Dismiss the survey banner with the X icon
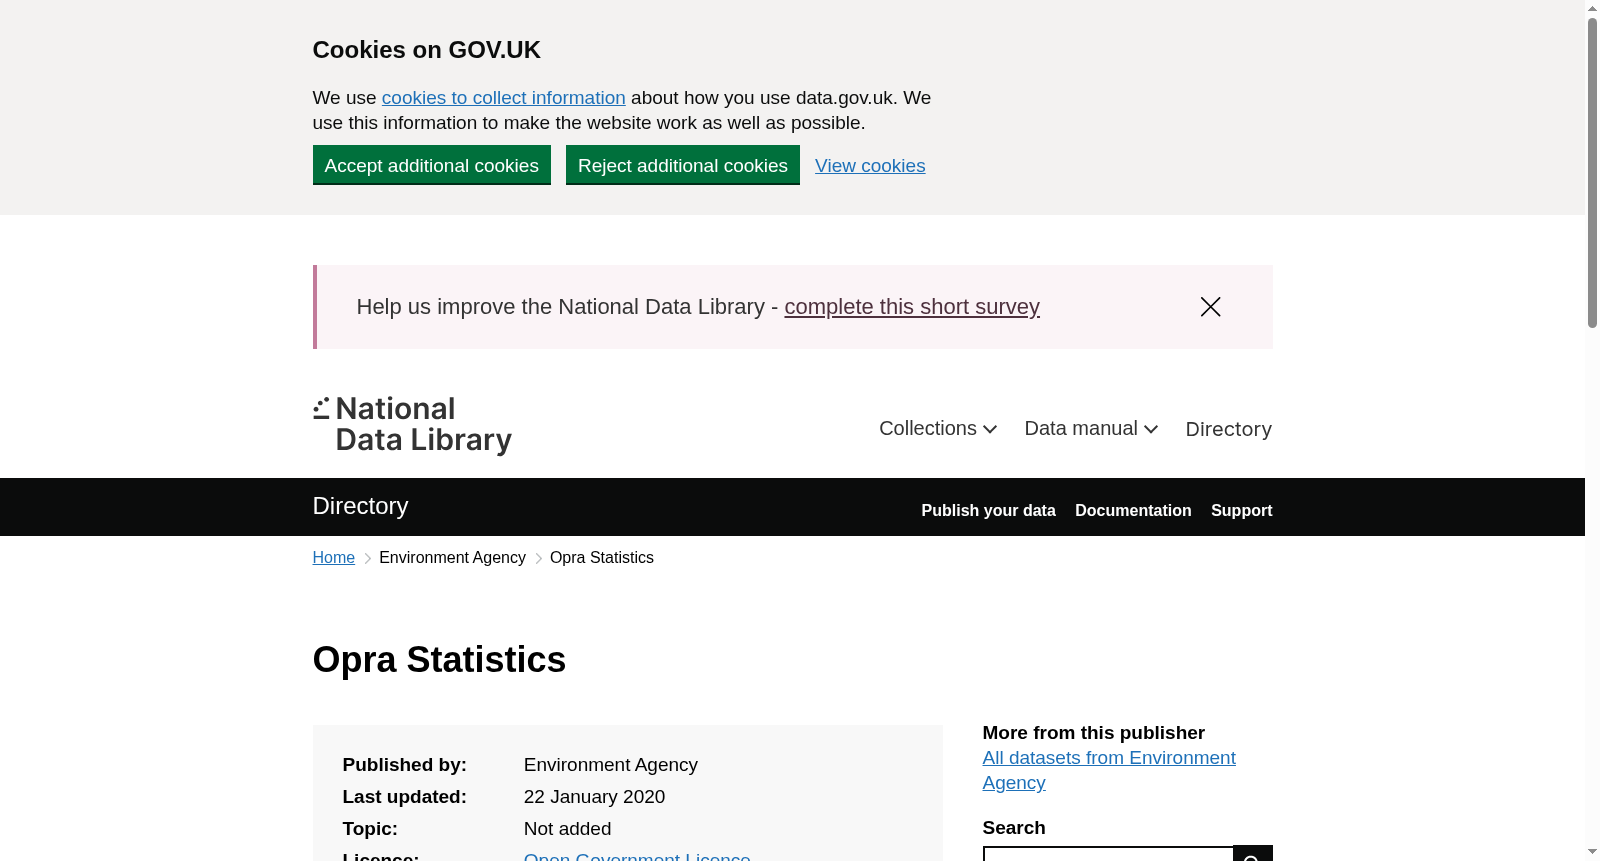 click(1210, 307)
